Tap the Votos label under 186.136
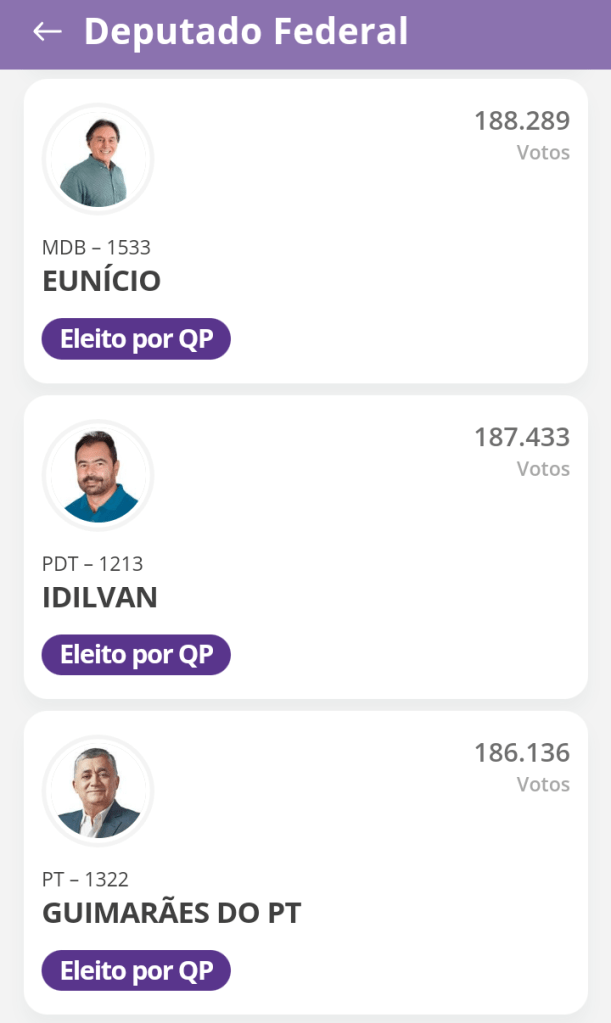The width and height of the screenshot is (611, 1023). point(543,785)
